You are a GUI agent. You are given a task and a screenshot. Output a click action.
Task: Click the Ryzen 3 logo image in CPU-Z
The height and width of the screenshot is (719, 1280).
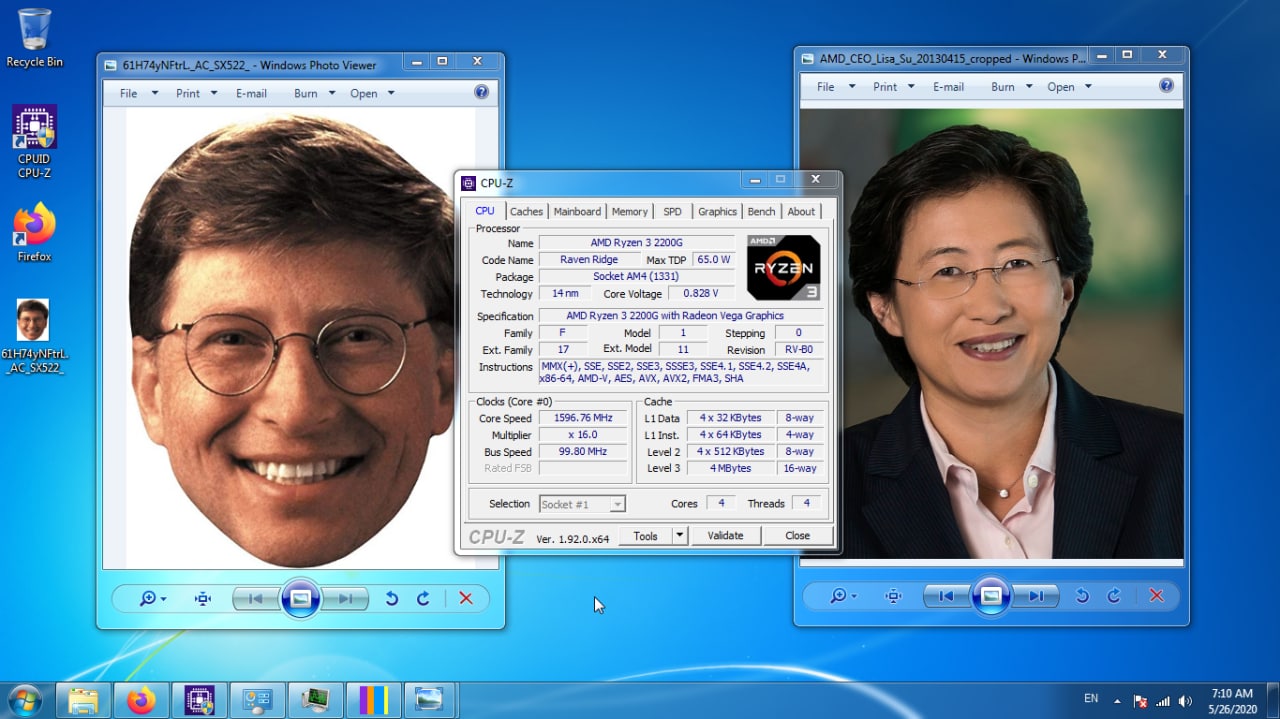[x=784, y=268]
